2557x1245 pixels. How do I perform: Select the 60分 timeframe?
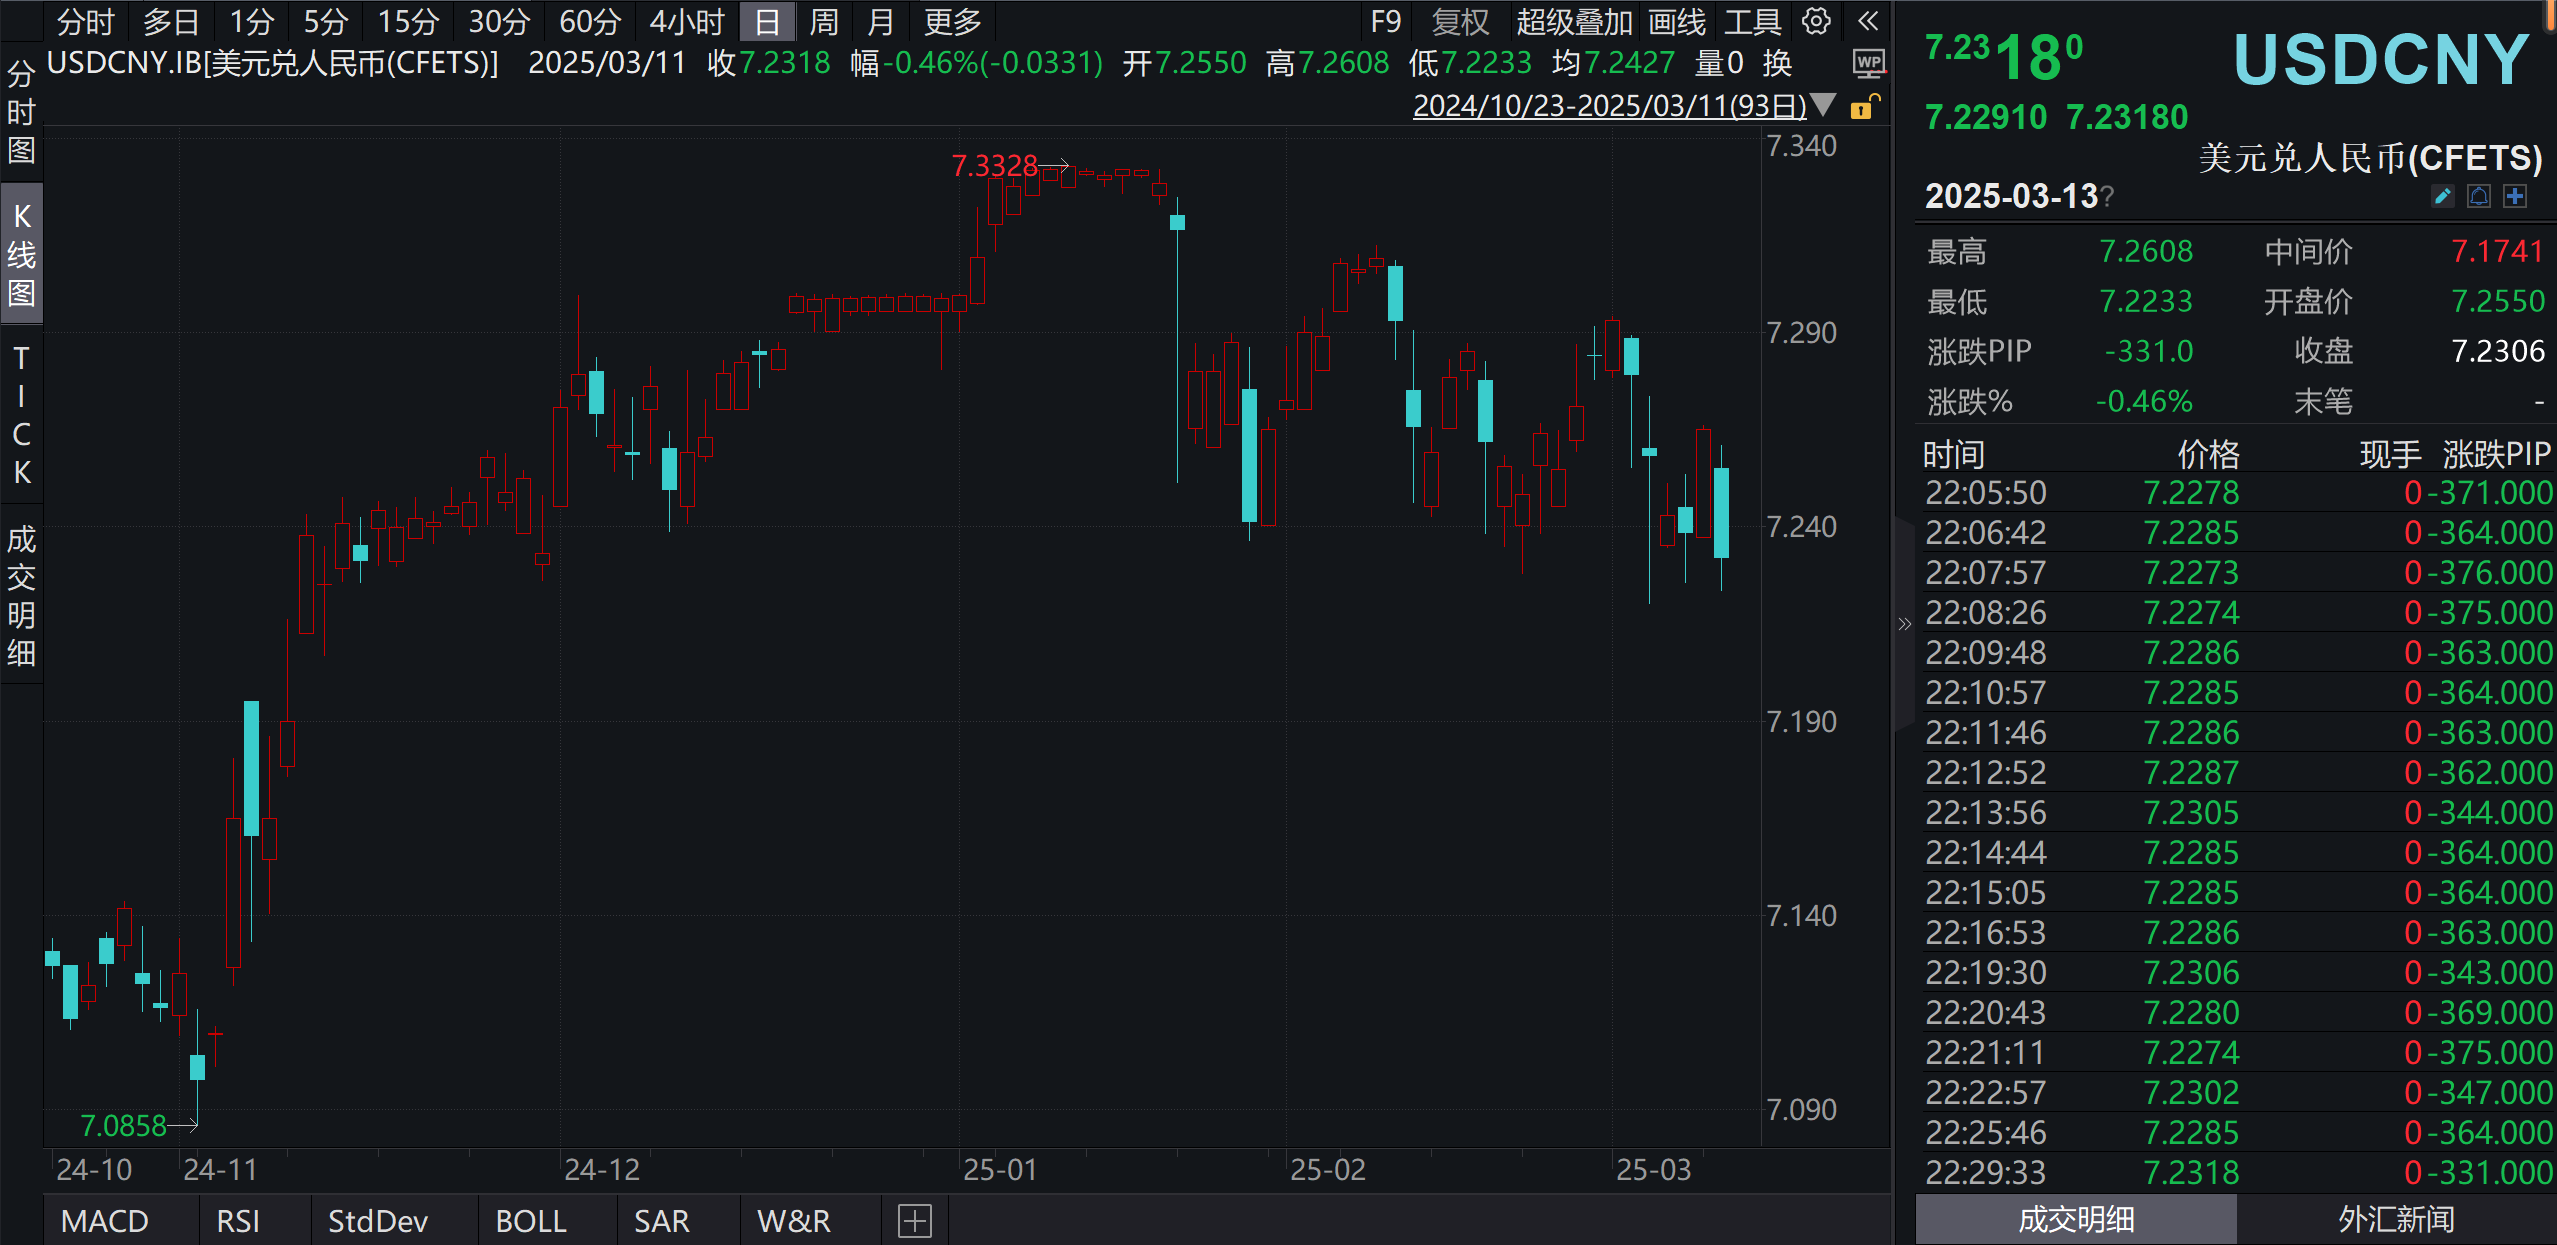coord(589,21)
